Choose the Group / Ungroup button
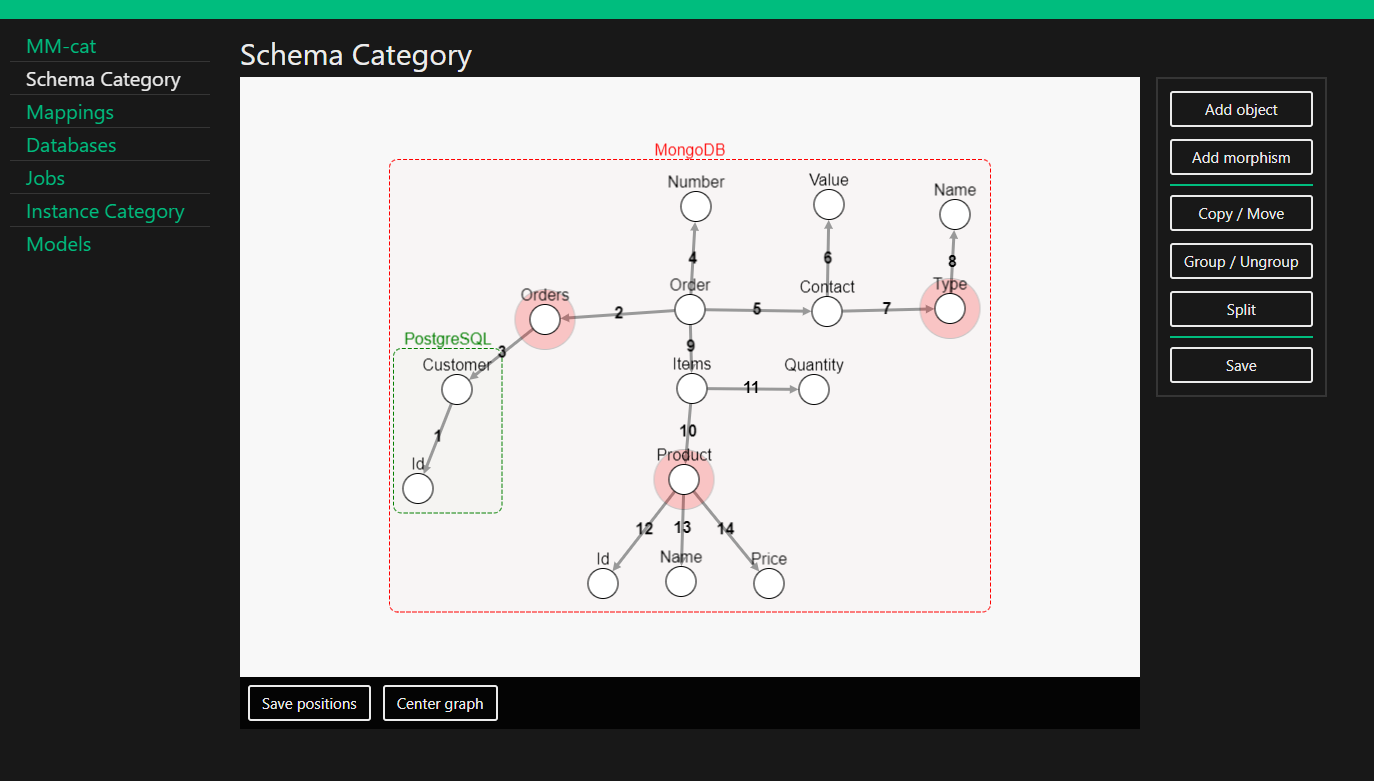 1241,261
